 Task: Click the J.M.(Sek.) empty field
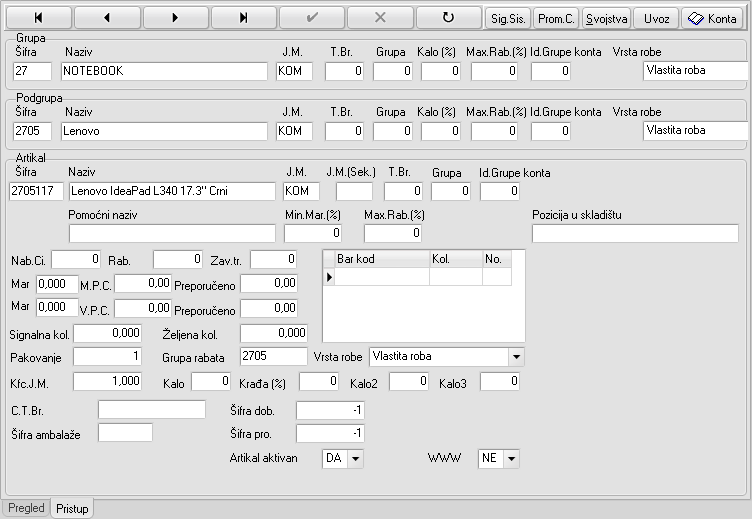click(x=354, y=191)
